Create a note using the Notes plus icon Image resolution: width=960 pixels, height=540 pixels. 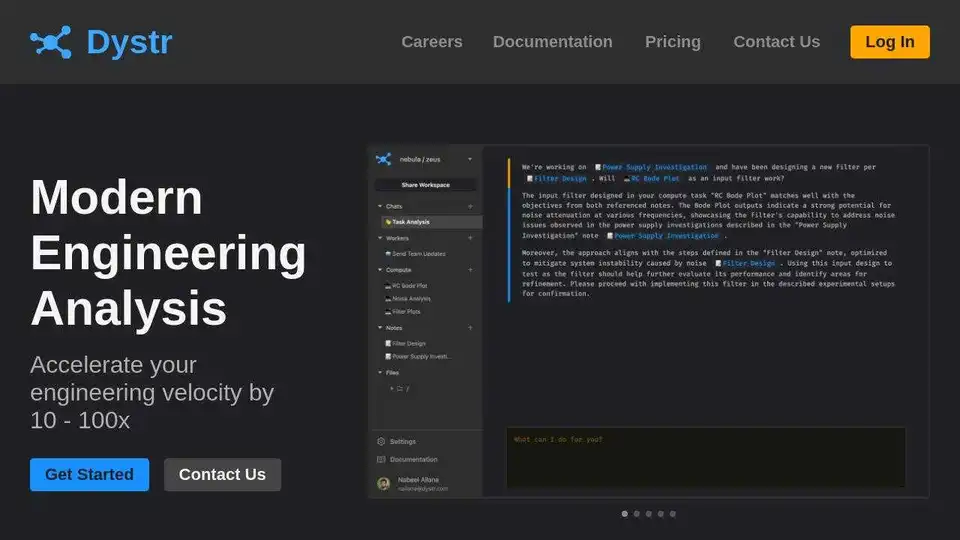[x=470, y=328]
